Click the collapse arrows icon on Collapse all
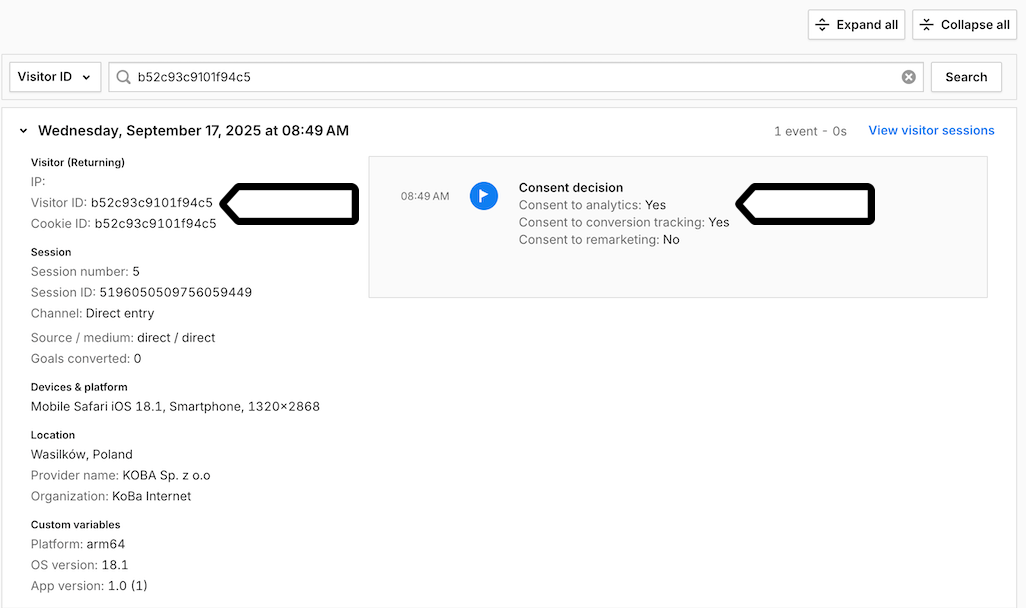Image resolution: width=1026 pixels, height=608 pixels. 927,24
